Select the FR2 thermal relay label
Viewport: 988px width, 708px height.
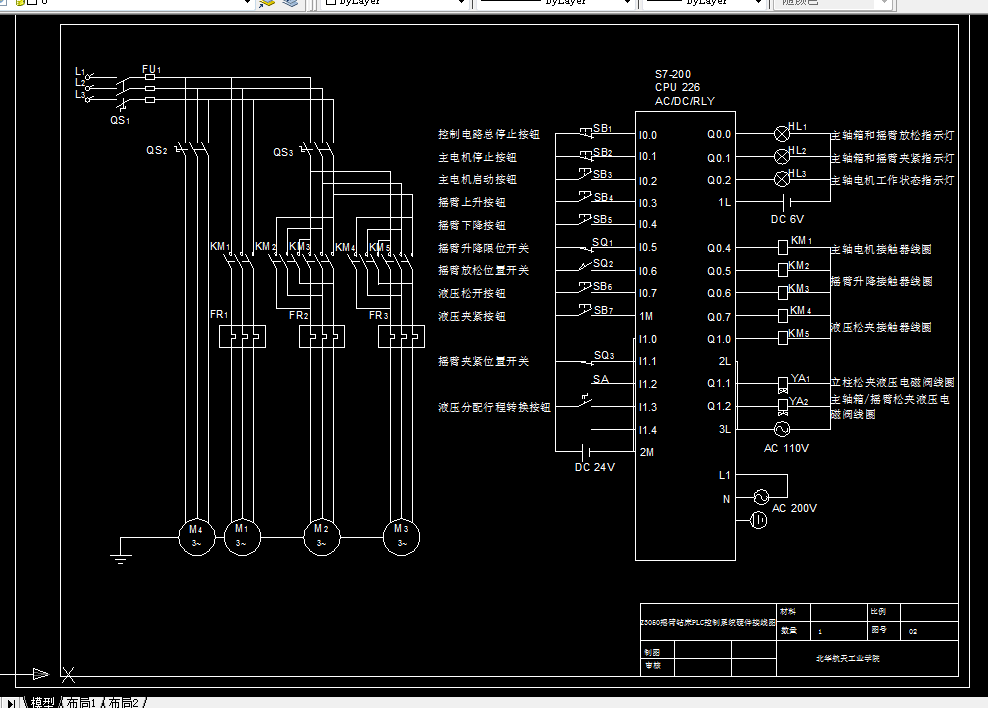(x=299, y=315)
